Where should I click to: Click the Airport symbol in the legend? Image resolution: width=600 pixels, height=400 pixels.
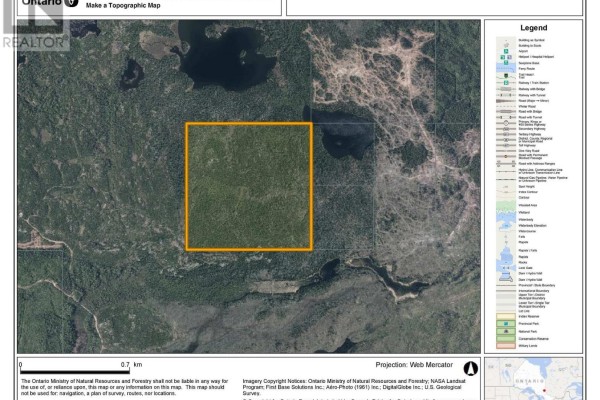[506, 51]
